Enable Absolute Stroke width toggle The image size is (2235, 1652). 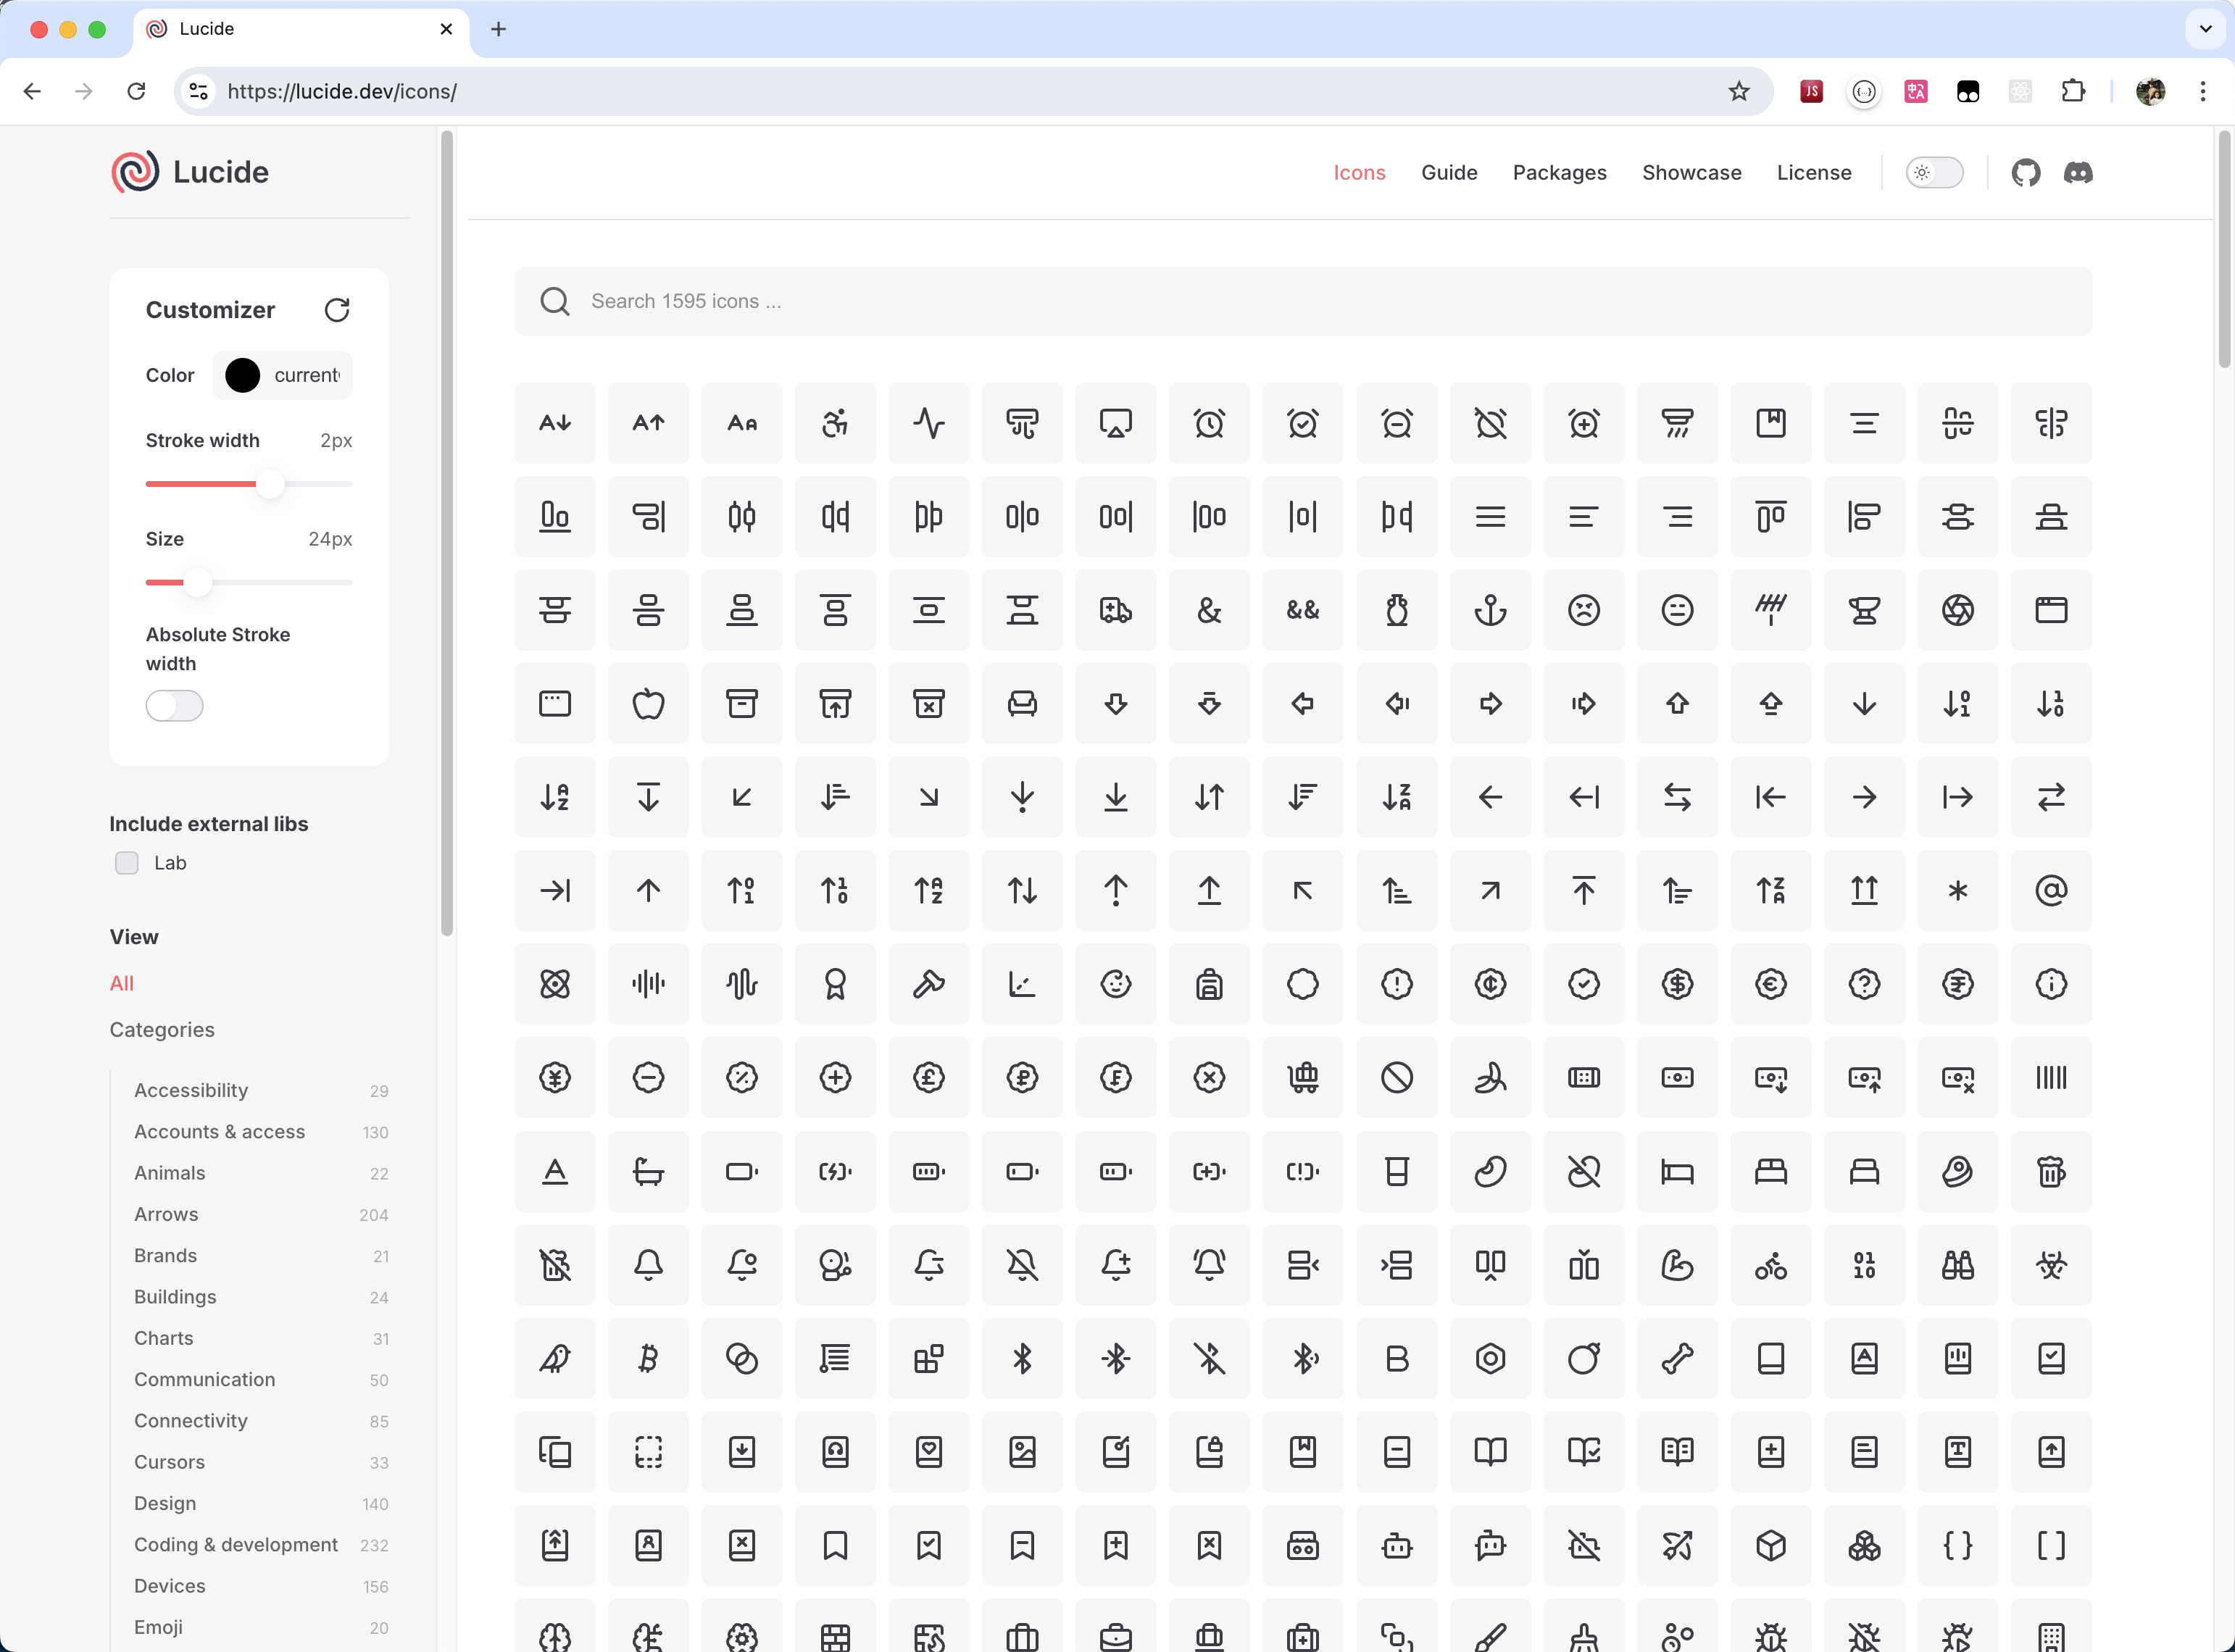[x=175, y=706]
